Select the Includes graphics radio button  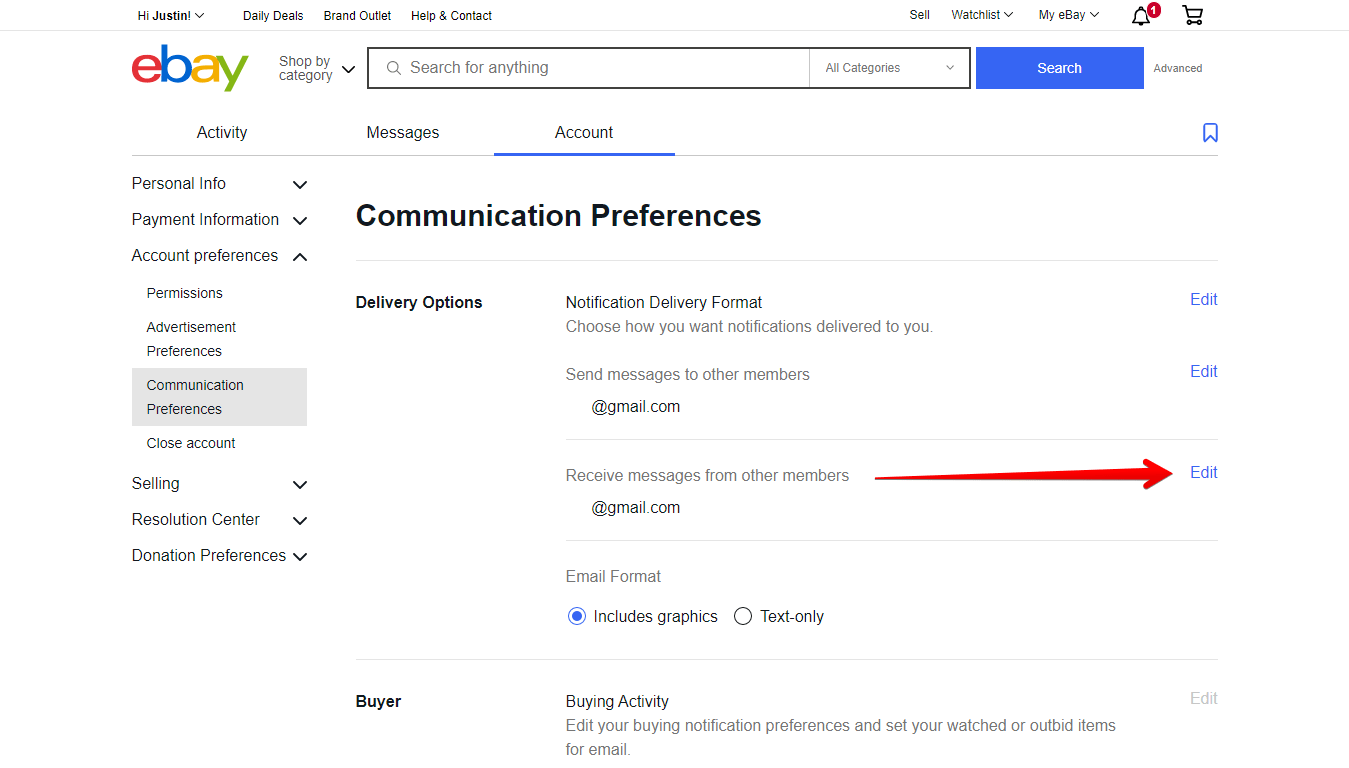[576, 616]
